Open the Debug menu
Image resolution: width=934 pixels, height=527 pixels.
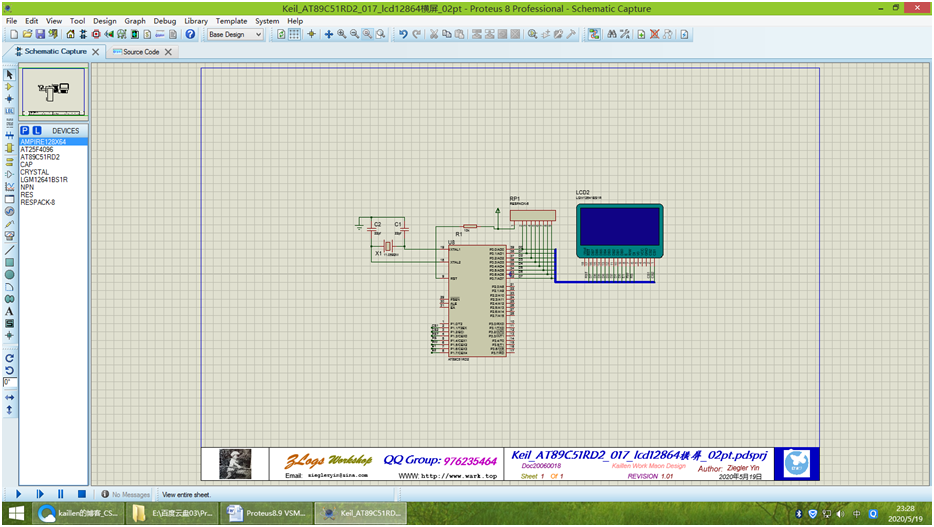pos(164,21)
